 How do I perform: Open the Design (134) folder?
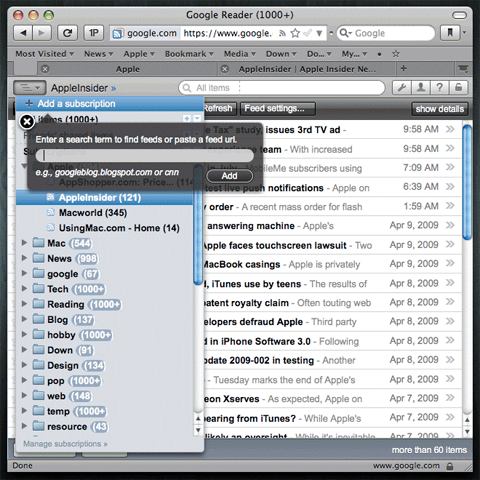tap(69, 365)
